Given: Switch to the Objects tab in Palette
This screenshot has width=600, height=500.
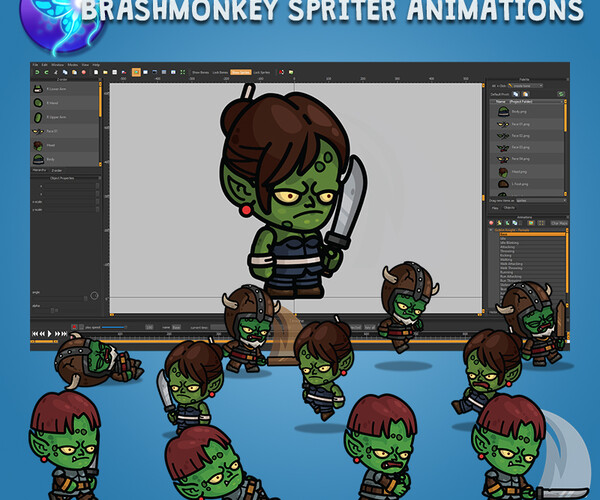Looking at the screenshot, I should point(509,208).
